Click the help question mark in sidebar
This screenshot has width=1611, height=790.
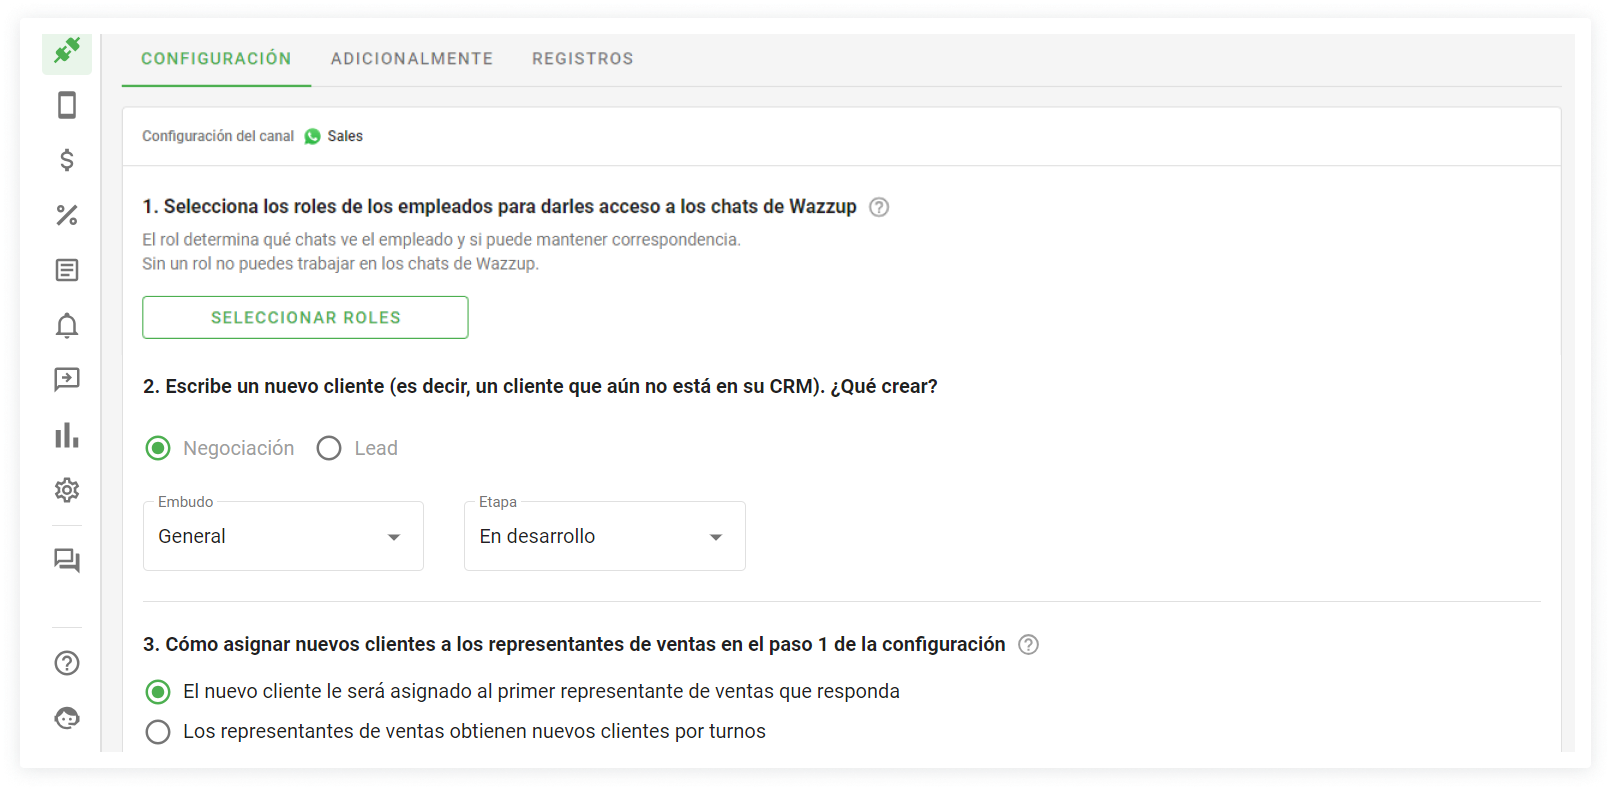(x=67, y=663)
